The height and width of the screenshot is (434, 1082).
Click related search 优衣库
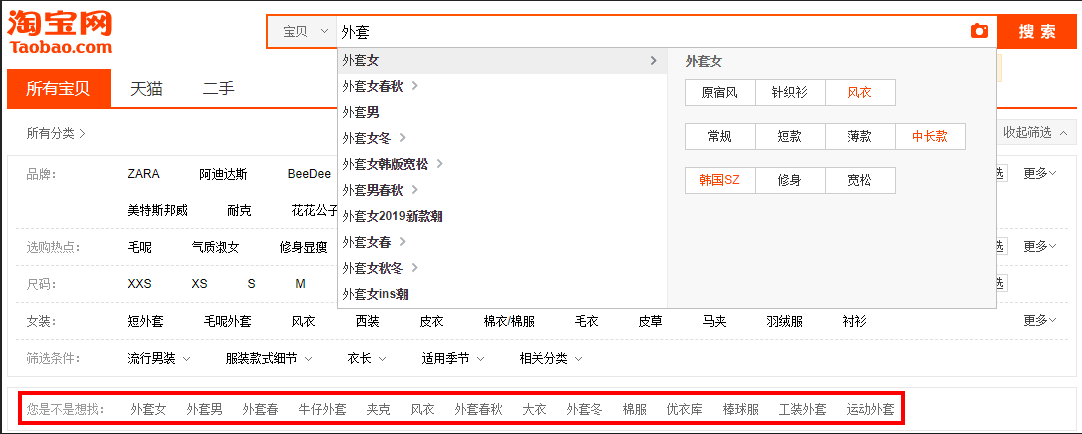685,410
